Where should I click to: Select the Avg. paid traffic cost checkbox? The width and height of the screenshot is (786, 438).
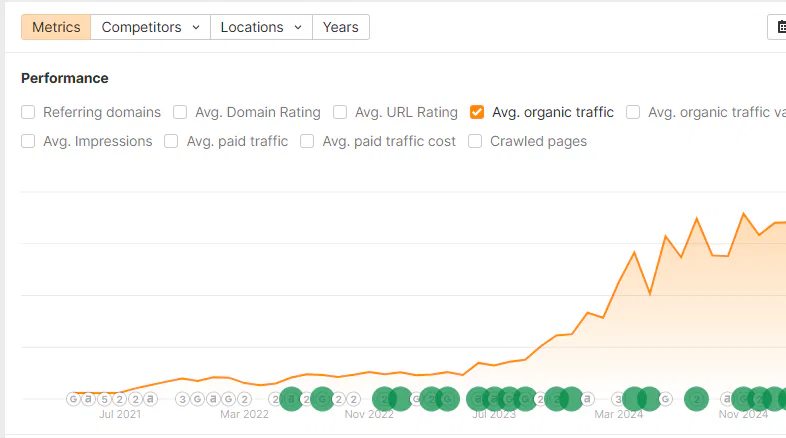coord(307,141)
